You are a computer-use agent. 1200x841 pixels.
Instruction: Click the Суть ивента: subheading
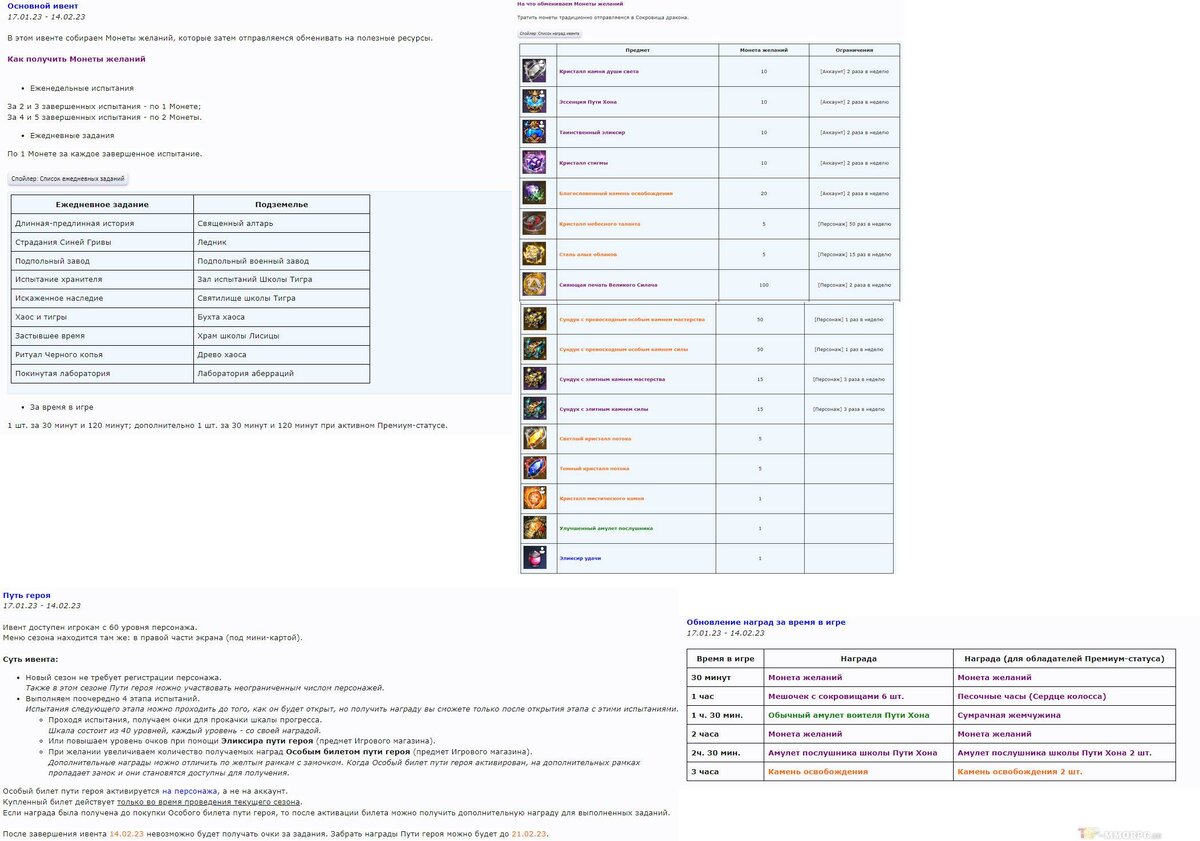click(x=31, y=659)
